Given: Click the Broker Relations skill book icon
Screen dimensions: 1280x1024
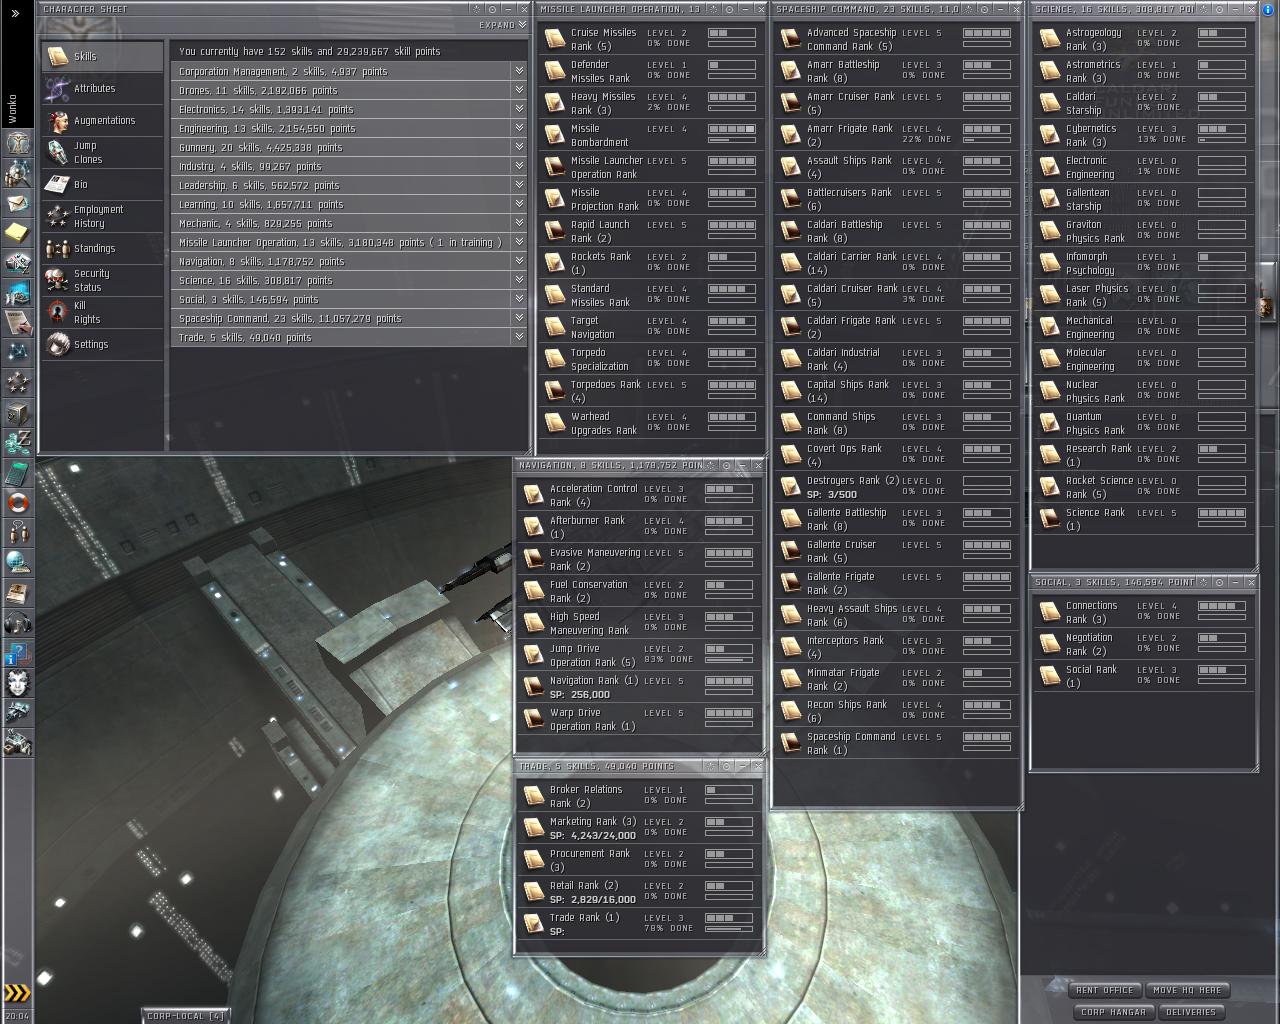Looking at the screenshot, I should point(534,796).
